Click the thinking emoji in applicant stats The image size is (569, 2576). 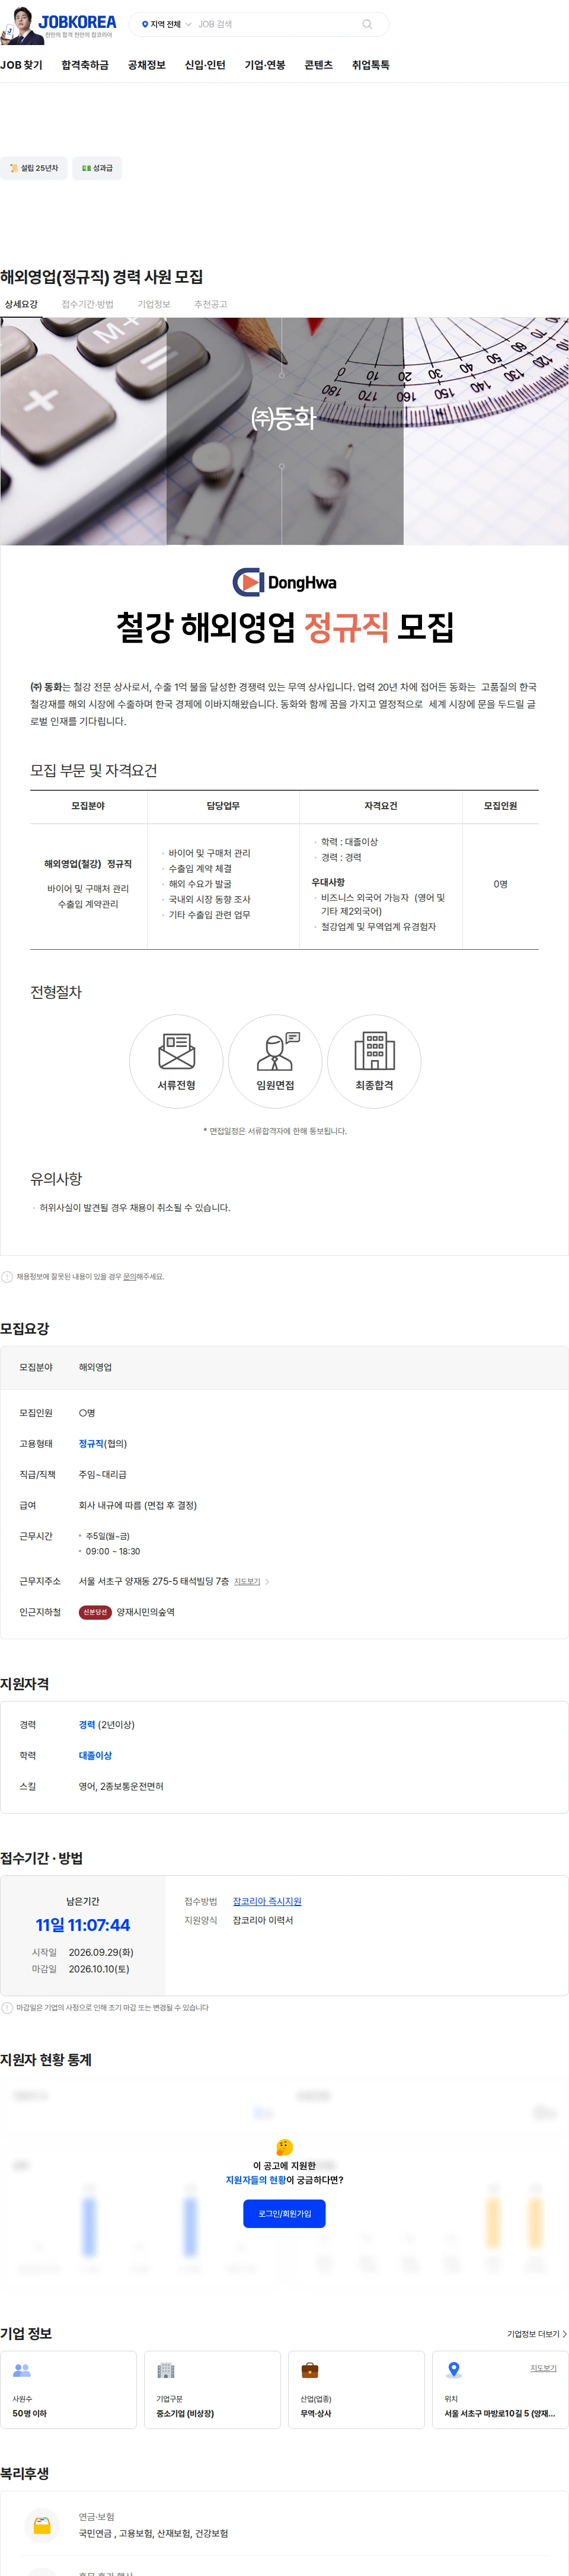click(284, 2147)
